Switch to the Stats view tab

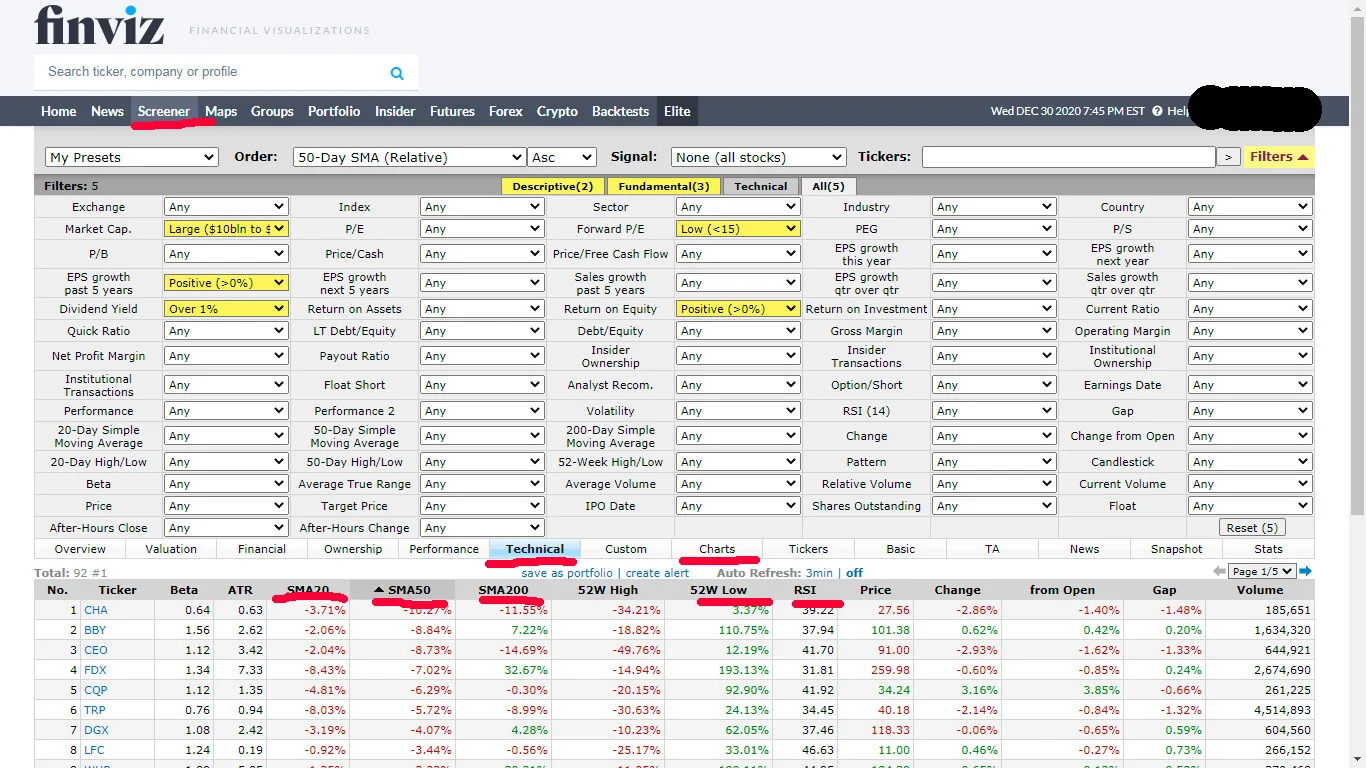click(x=1268, y=549)
